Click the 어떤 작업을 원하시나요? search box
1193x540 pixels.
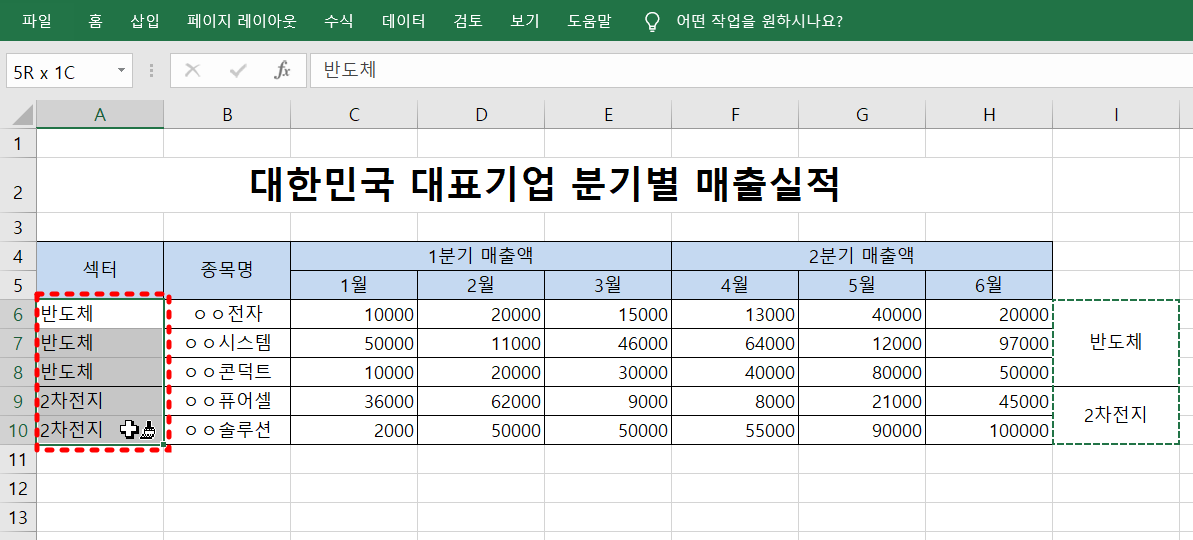[x=759, y=21]
